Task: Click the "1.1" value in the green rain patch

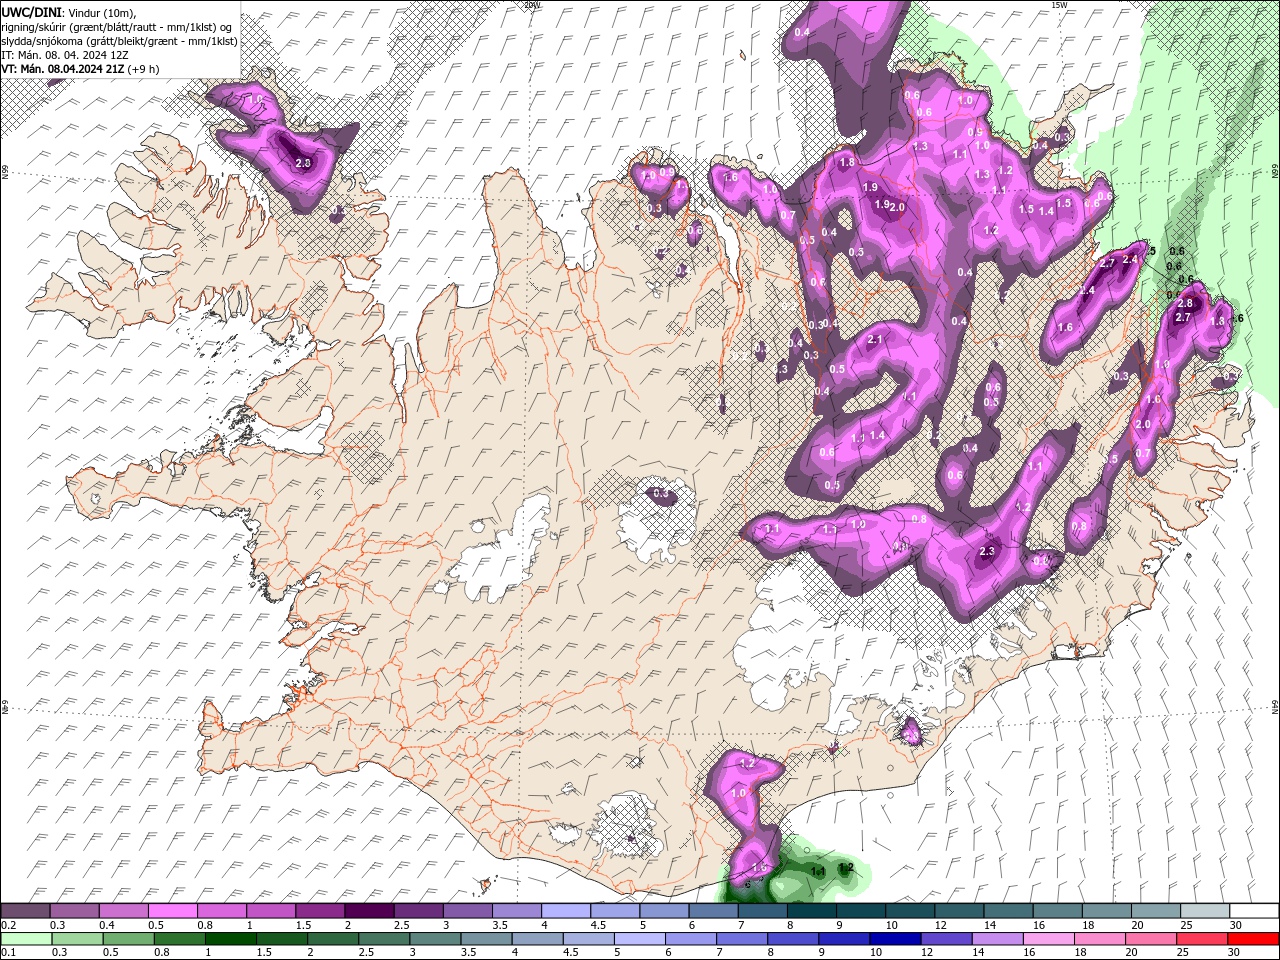Action: [x=817, y=872]
